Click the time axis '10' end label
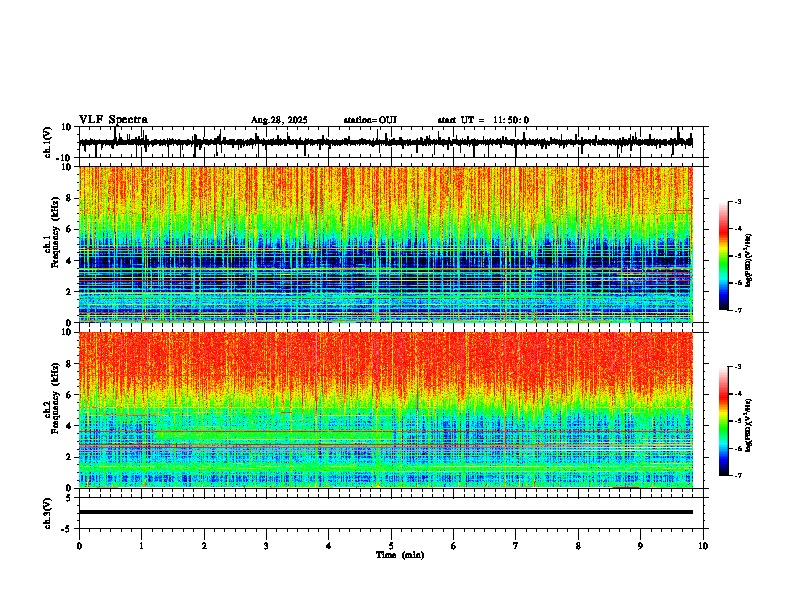The width and height of the screenshot is (792, 612). [x=703, y=546]
